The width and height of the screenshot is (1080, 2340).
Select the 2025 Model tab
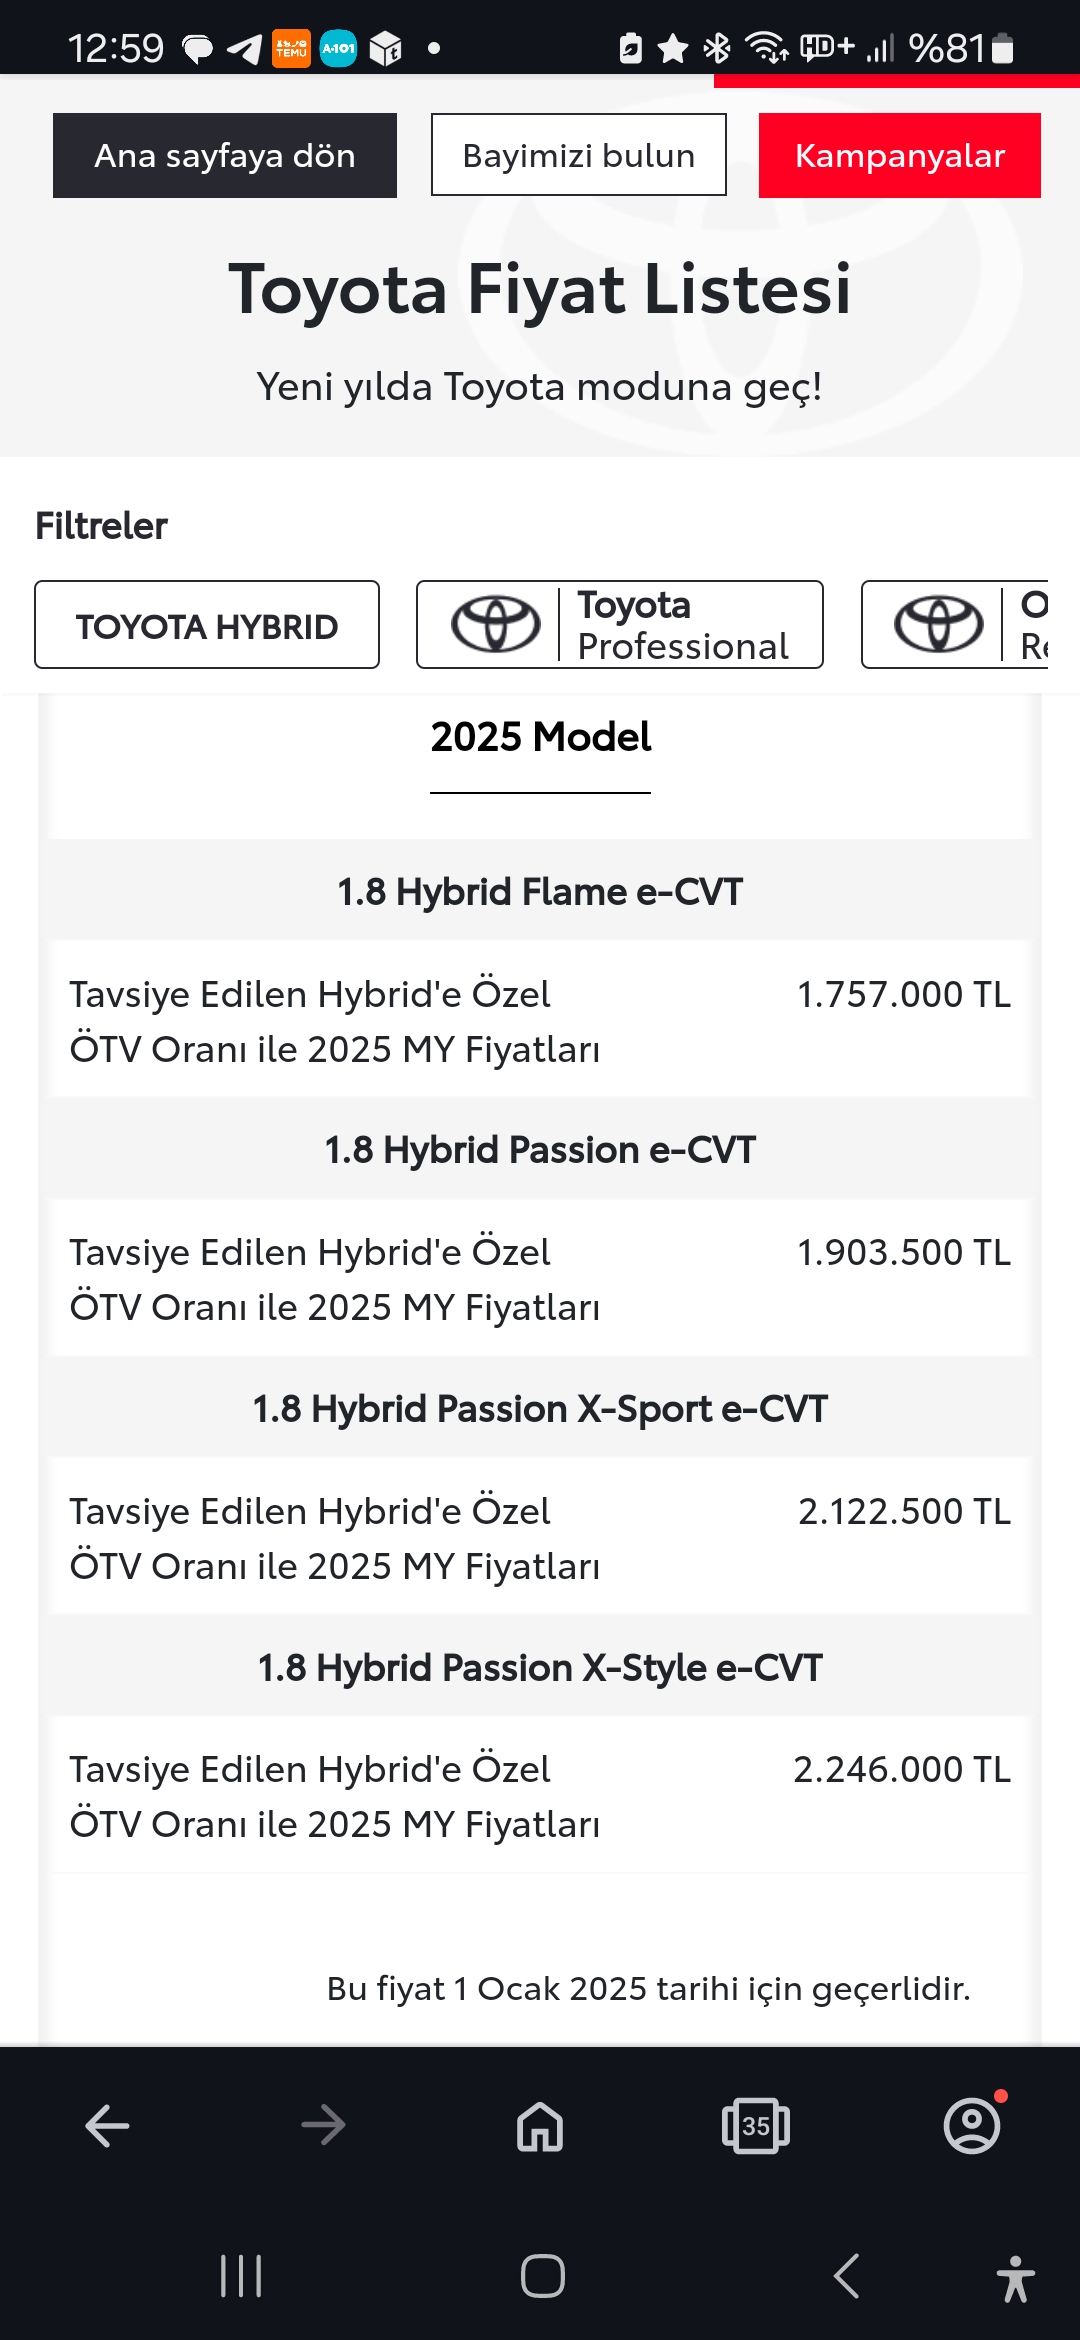540,738
